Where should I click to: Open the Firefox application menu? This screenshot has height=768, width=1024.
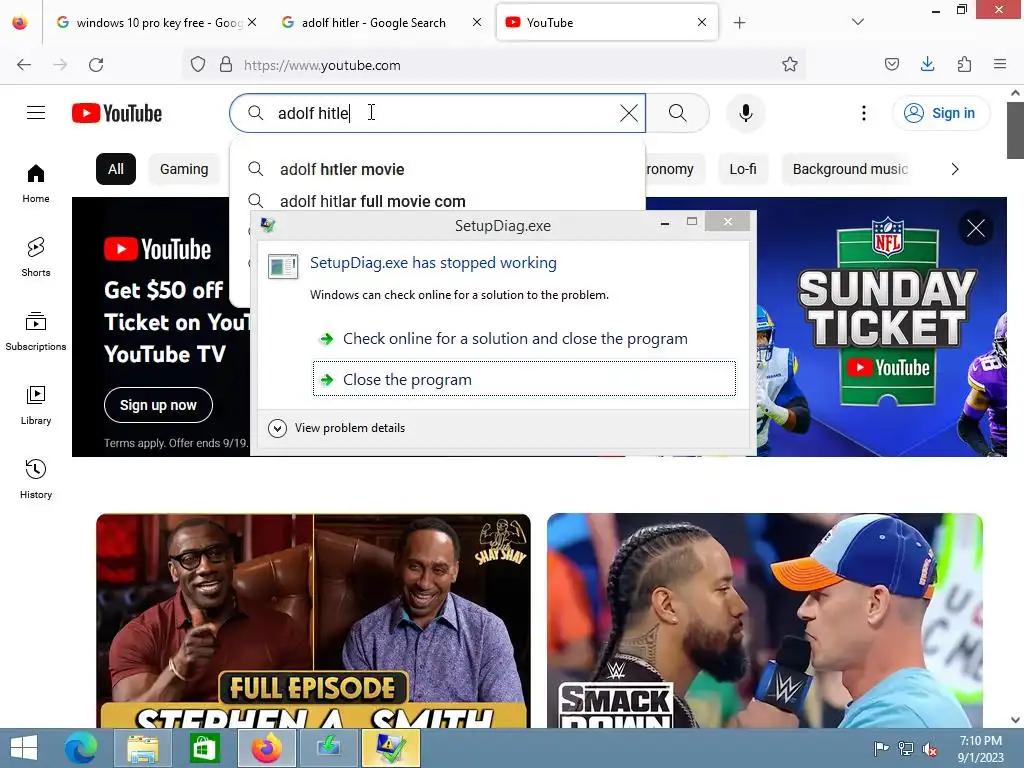pyautogui.click(x=1000, y=65)
